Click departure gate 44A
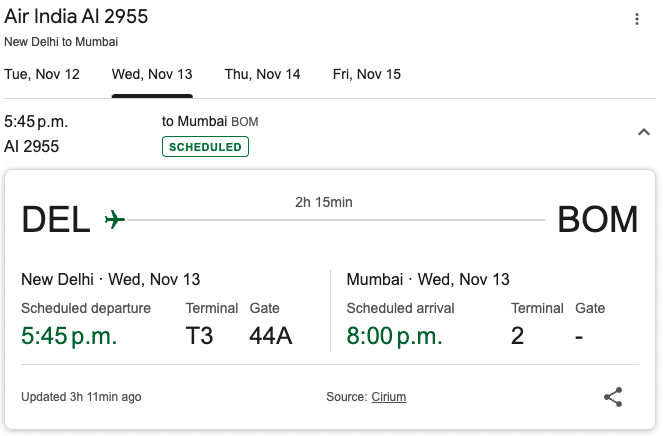The image size is (663, 436). tap(270, 336)
